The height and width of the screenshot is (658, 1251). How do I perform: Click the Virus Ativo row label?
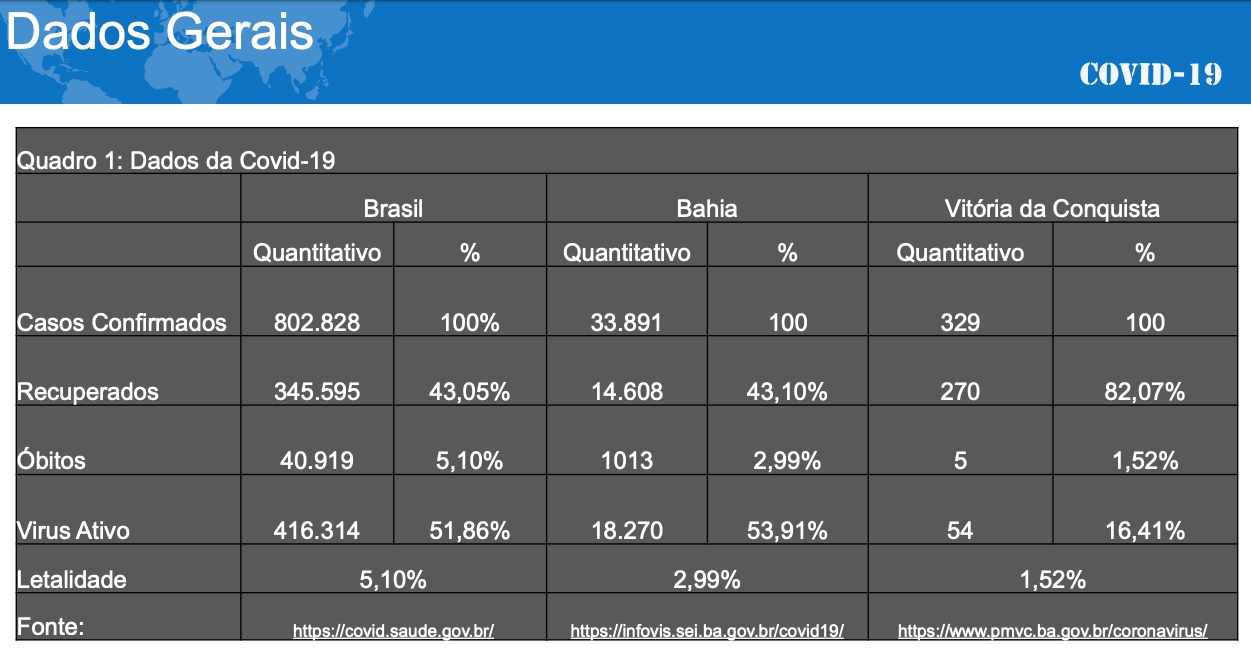tap(74, 529)
